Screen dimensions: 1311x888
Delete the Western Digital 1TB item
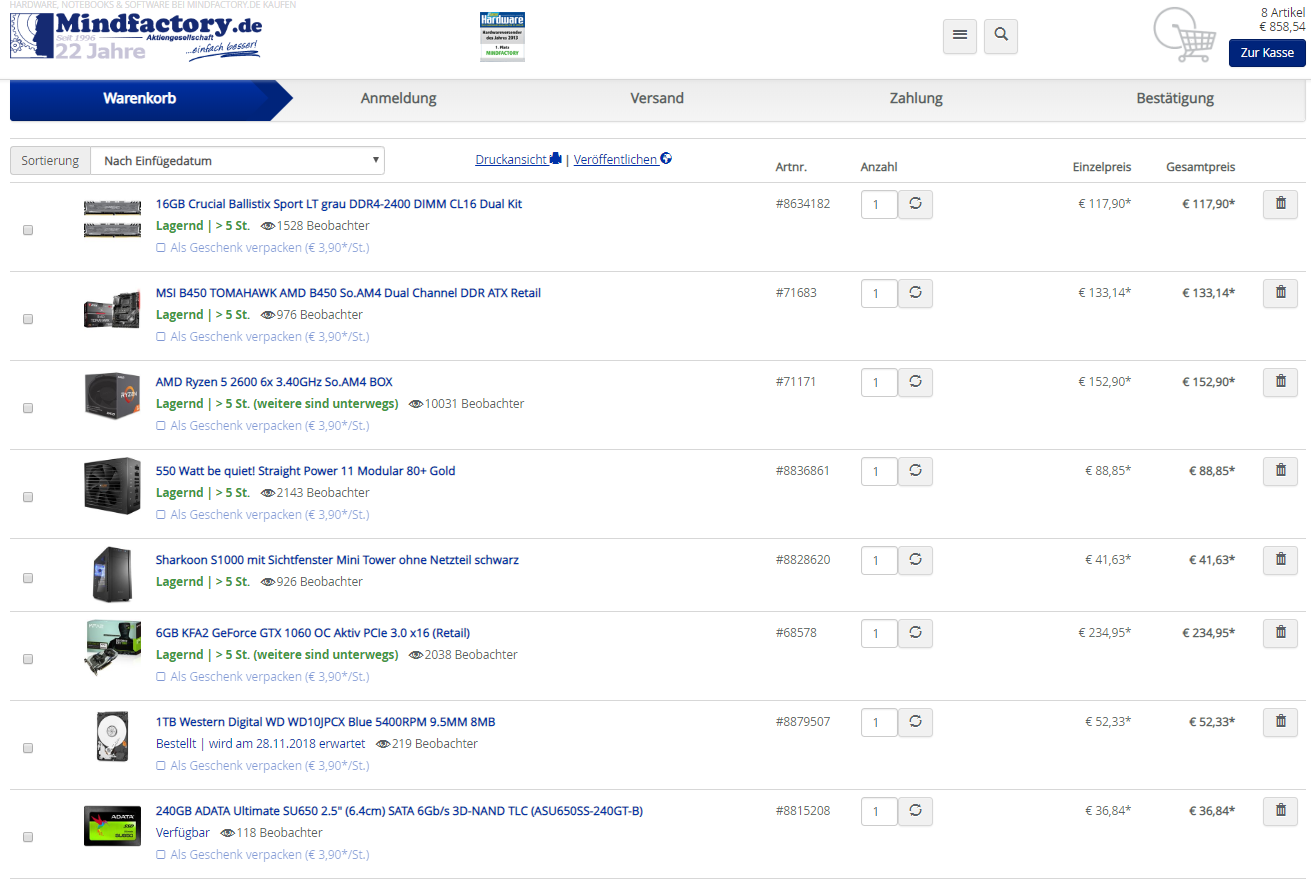1280,722
